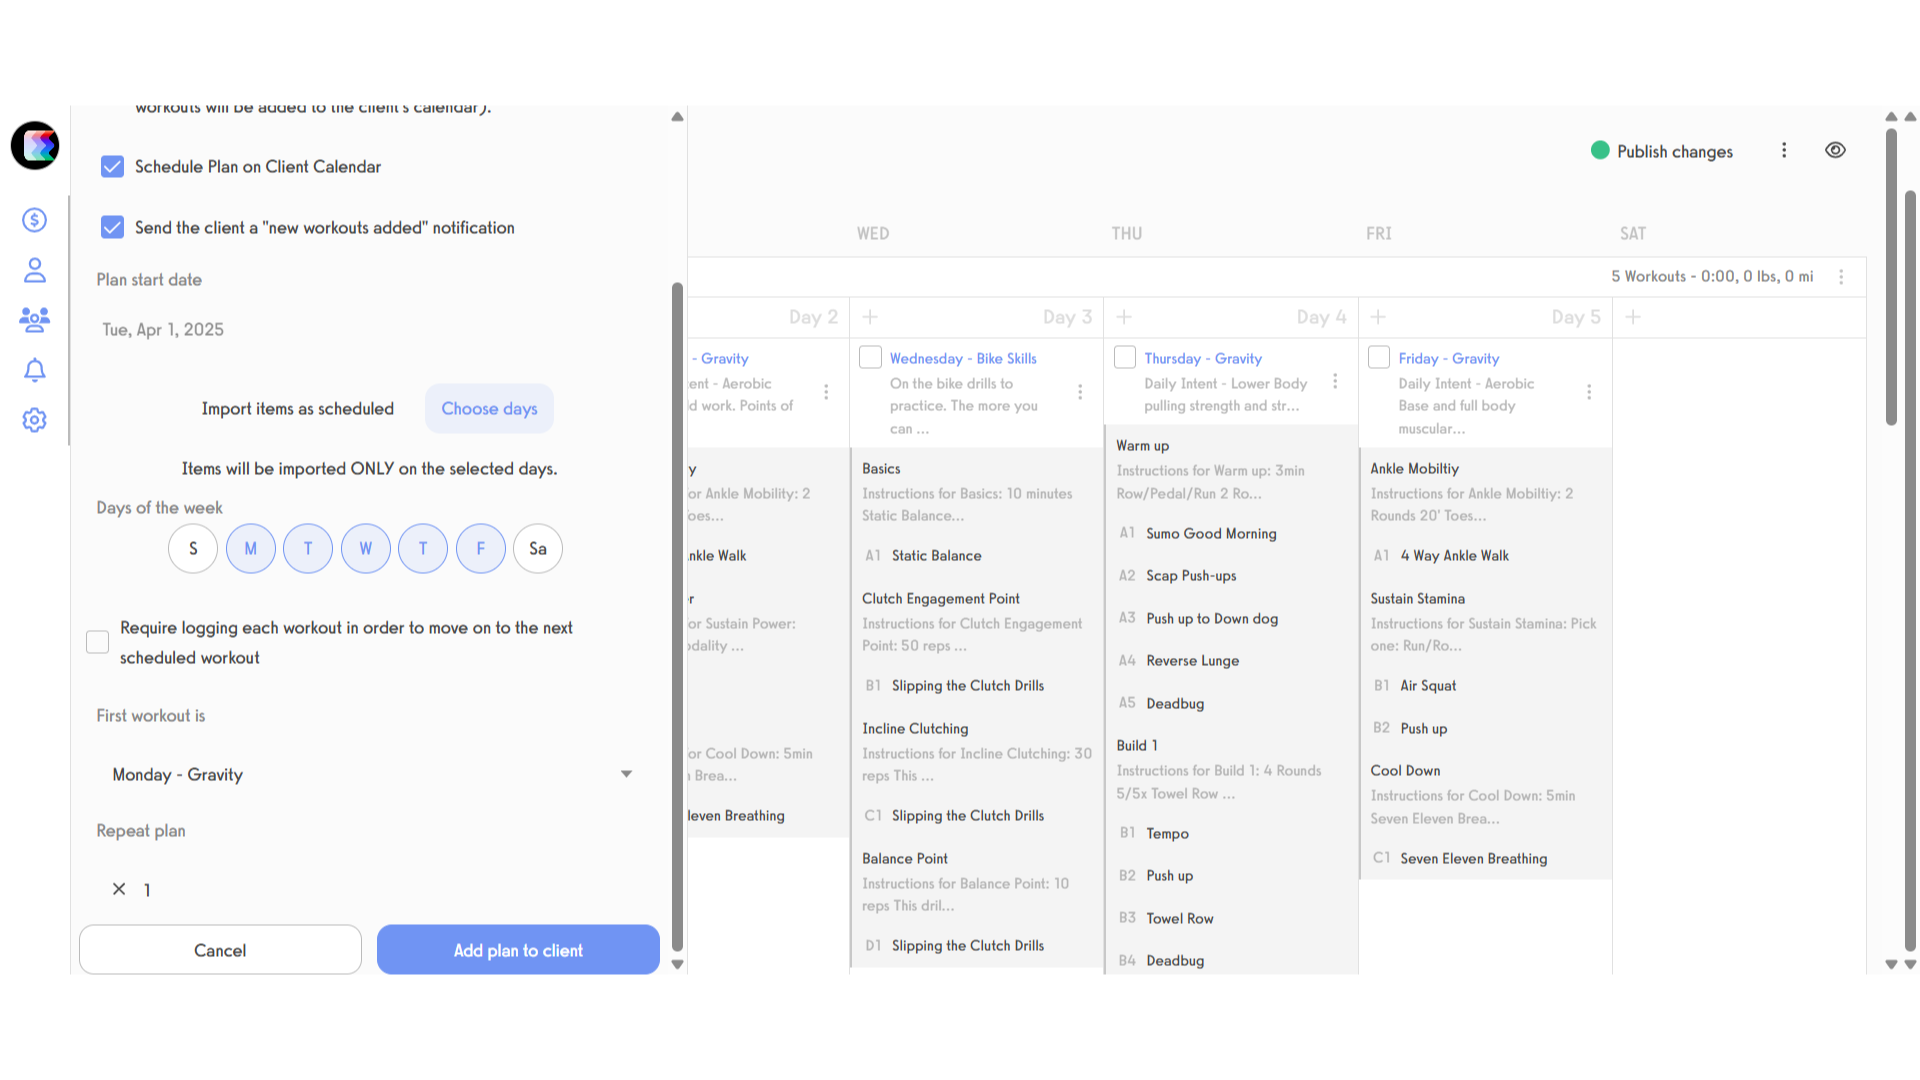1920x1080 pixels.
Task: Open the single client profile icon
Action: [x=35, y=270]
